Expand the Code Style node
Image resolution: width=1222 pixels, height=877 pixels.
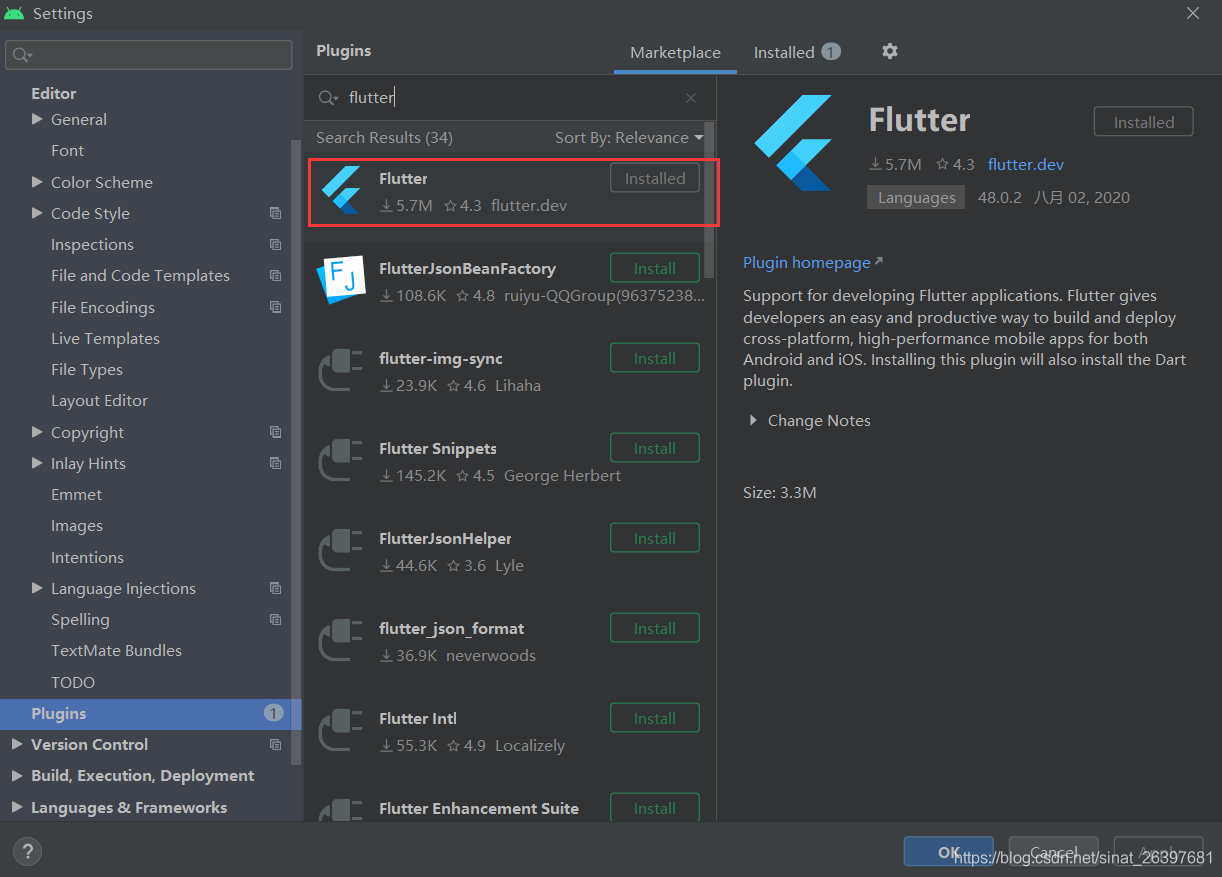coord(37,213)
